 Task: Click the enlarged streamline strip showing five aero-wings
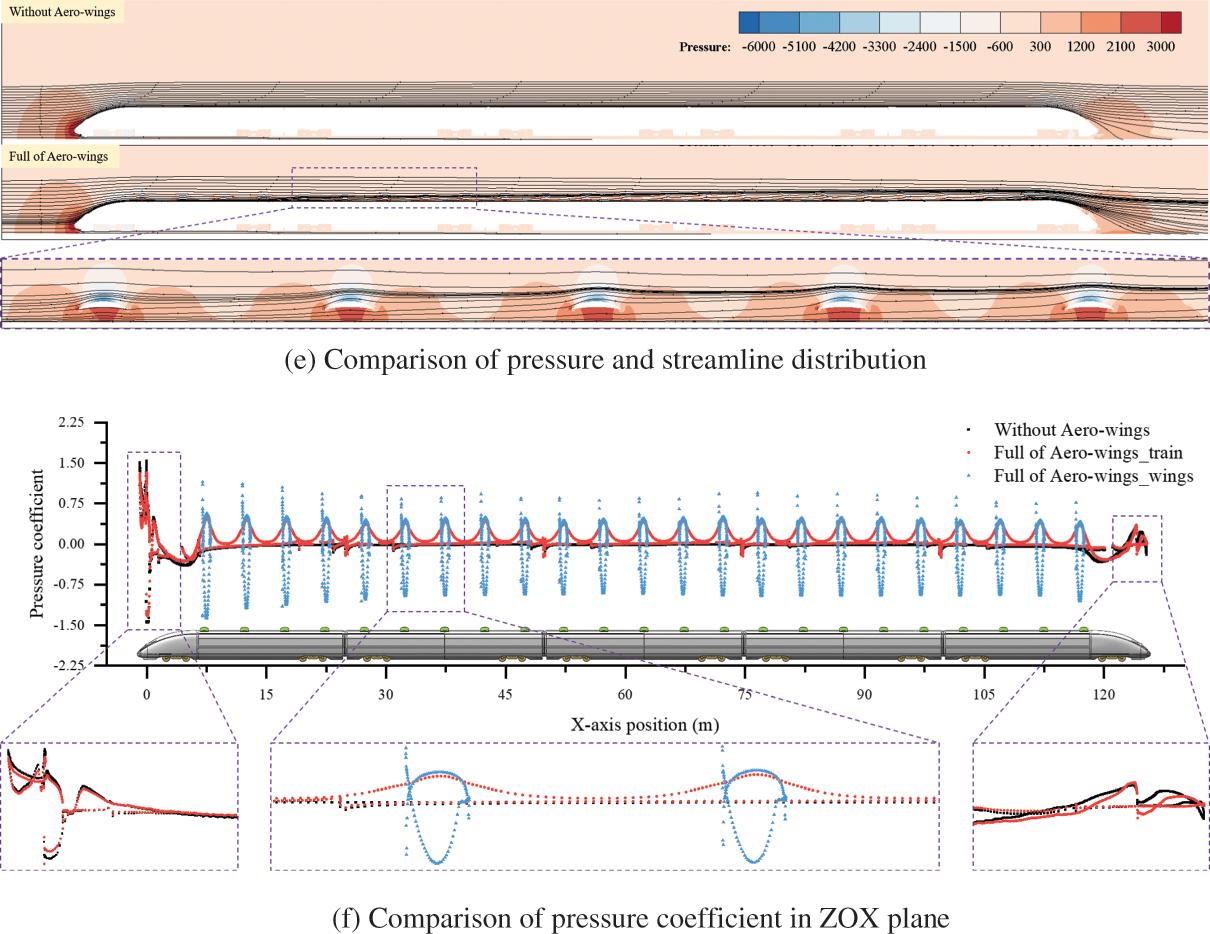(x=605, y=293)
